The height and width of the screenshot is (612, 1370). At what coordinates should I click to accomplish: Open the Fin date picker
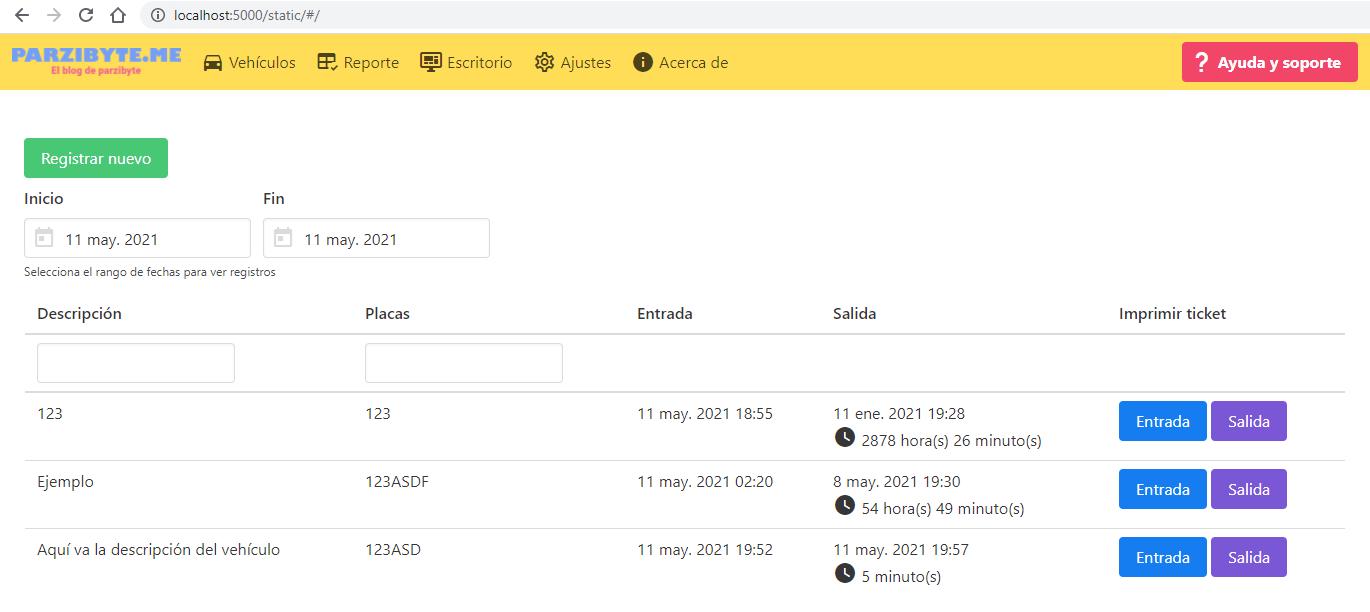[x=376, y=238]
